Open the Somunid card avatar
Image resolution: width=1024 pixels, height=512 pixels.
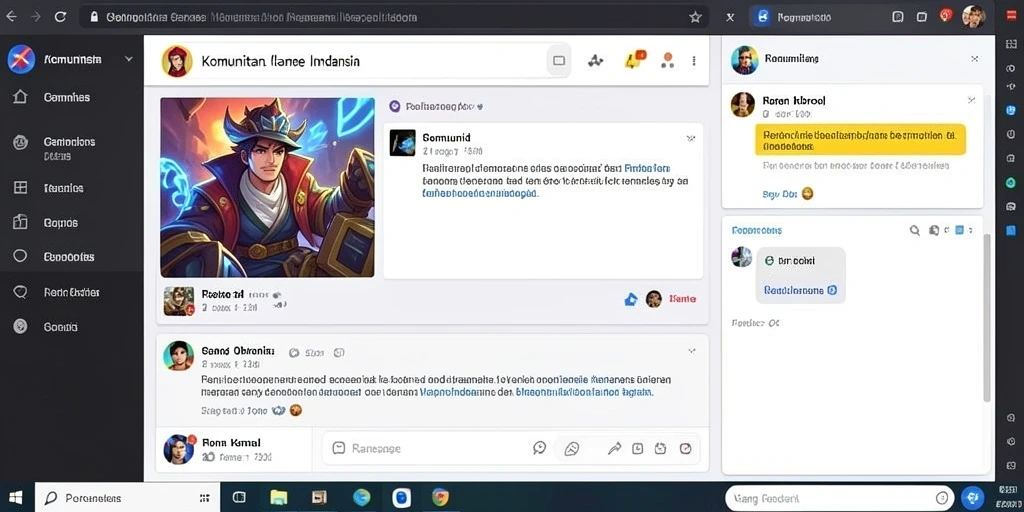(x=402, y=142)
